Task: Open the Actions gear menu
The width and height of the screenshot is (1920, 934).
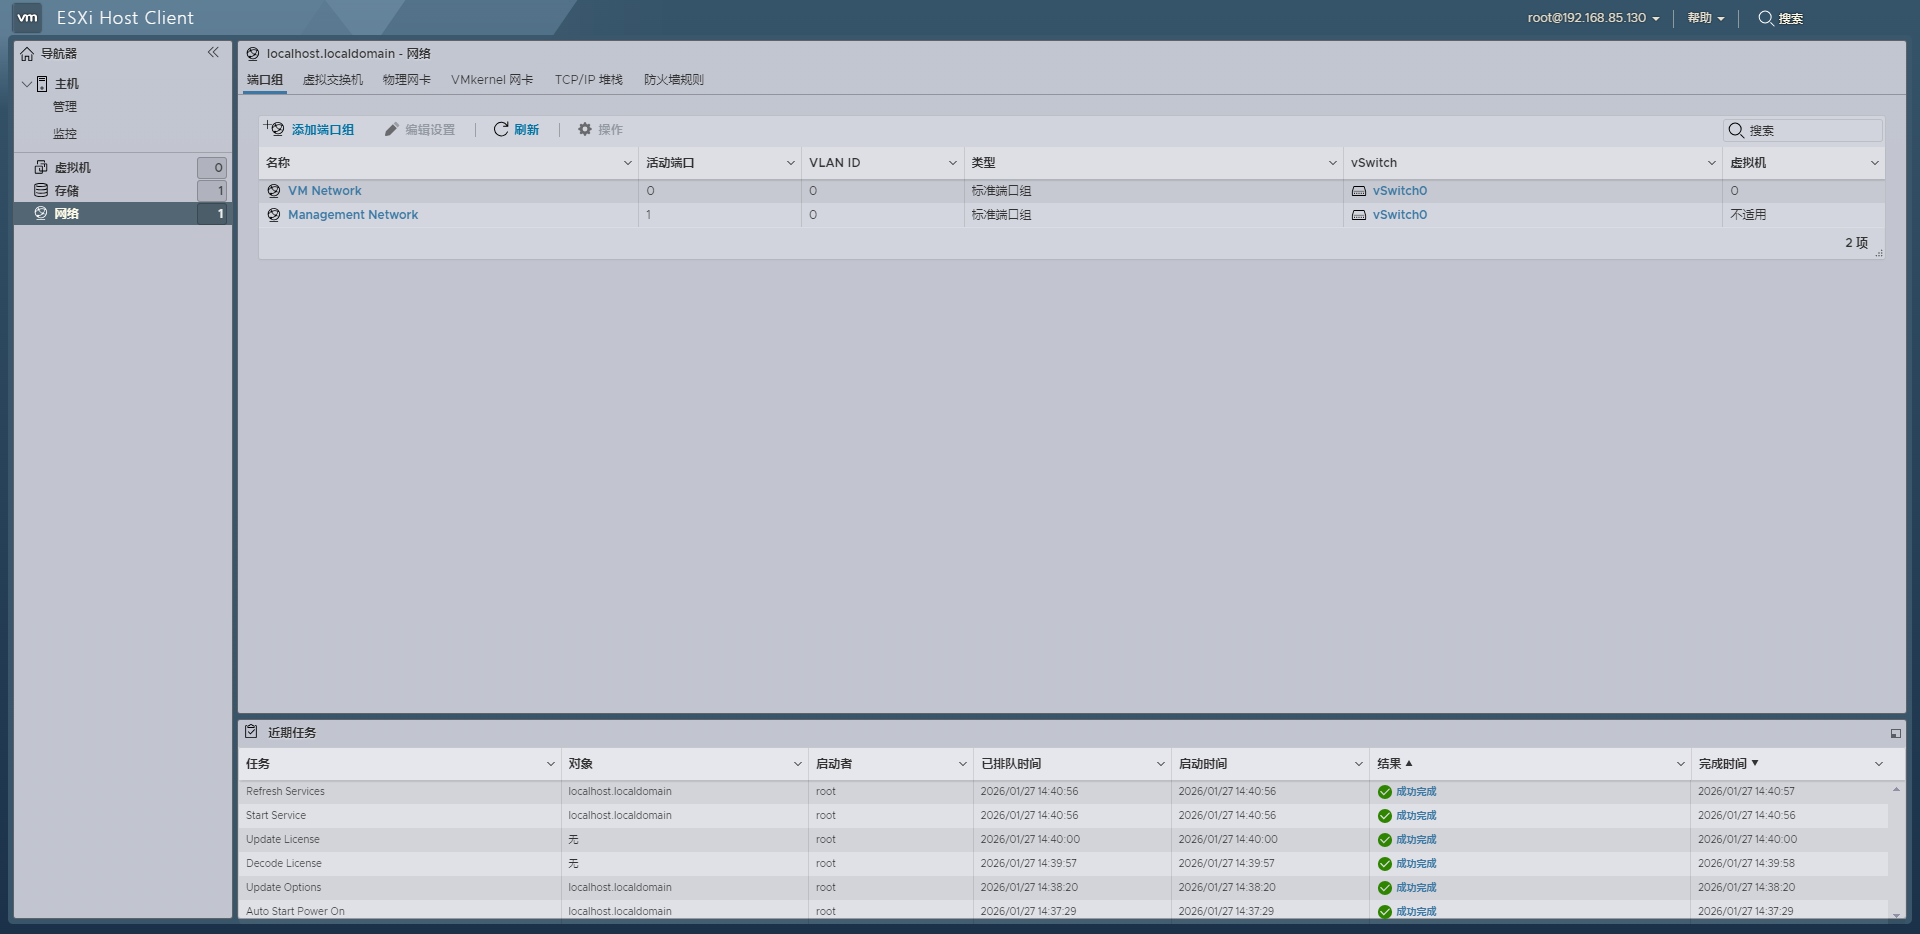Action: click(599, 129)
